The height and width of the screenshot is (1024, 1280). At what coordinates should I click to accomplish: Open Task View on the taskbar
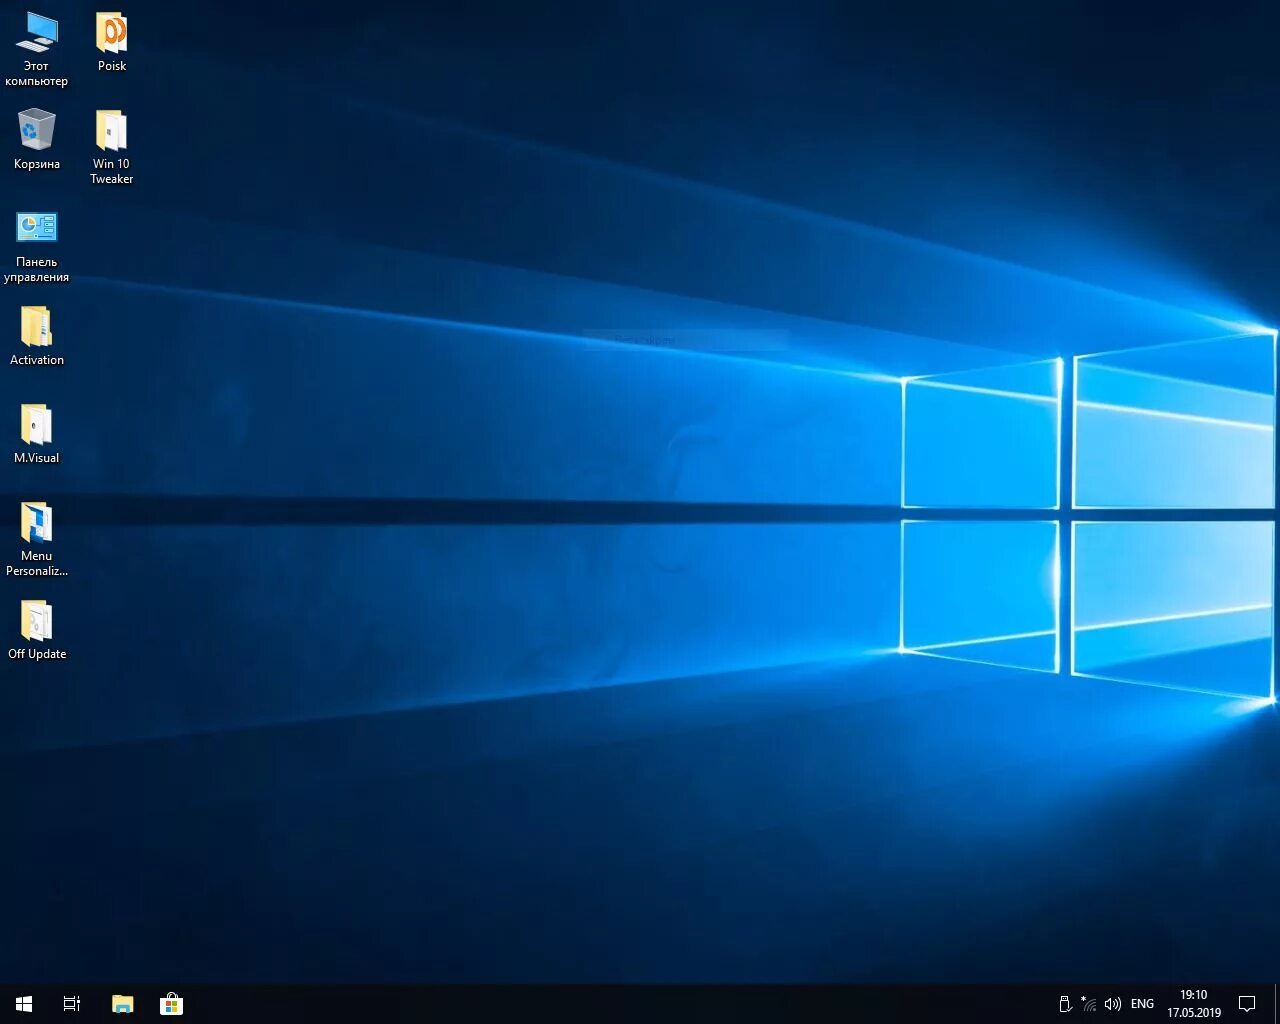tap(72, 1004)
